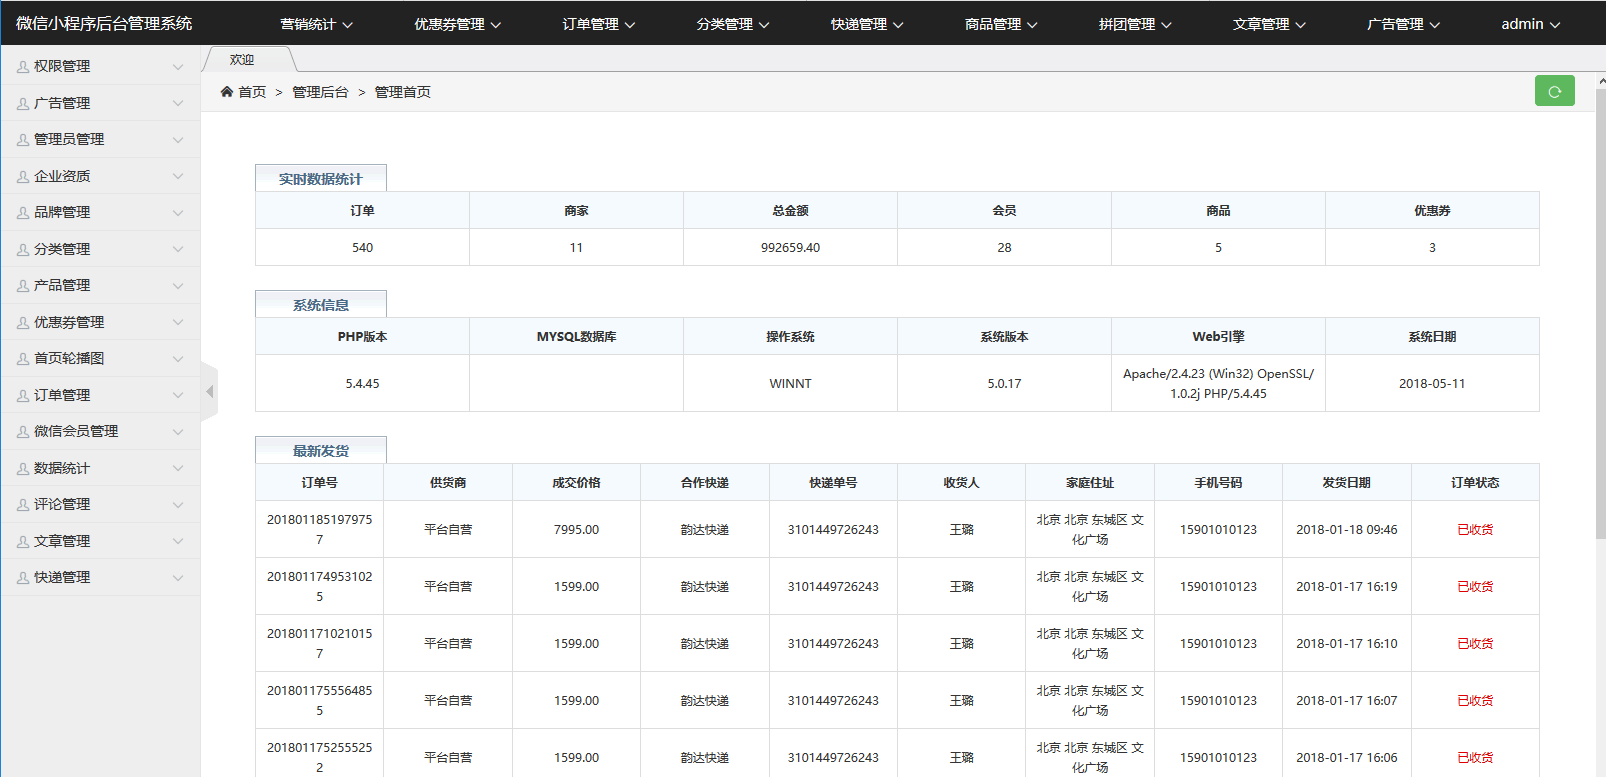Open the 拼团管理 top menu
Viewport: 1606px width, 777px height.
[x=1135, y=24]
